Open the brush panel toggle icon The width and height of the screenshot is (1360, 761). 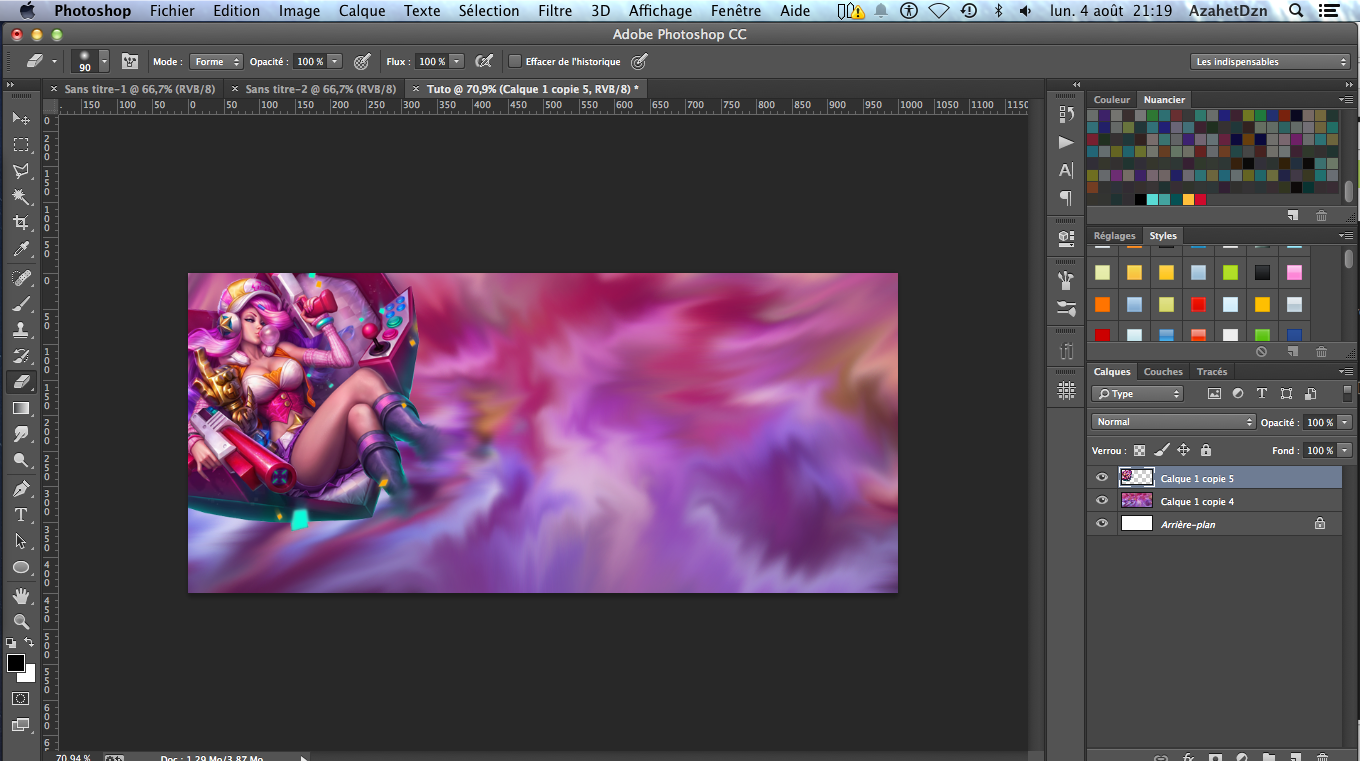[x=130, y=61]
